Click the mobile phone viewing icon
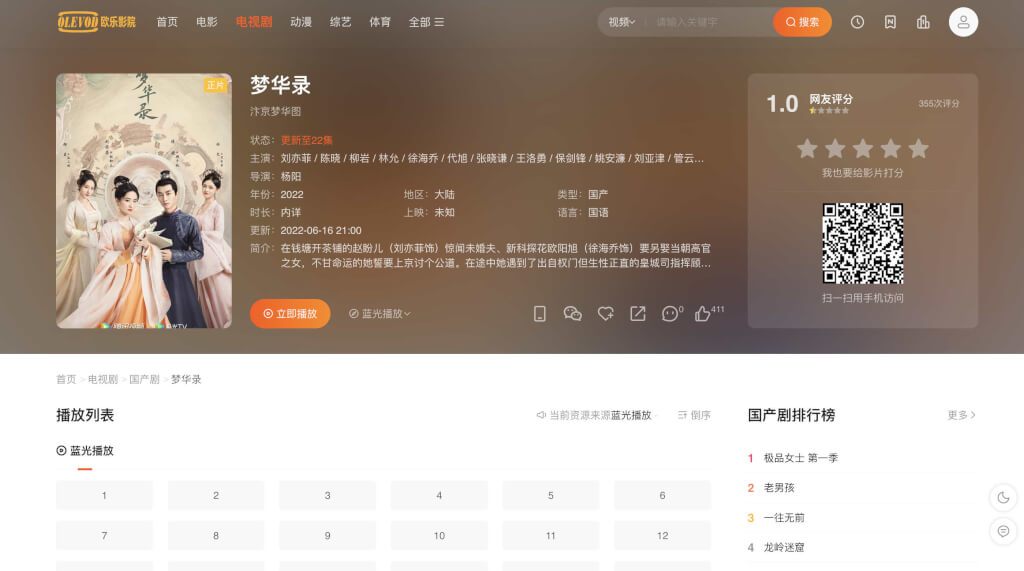The width and height of the screenshot is (1024, 571). point(539,314)
